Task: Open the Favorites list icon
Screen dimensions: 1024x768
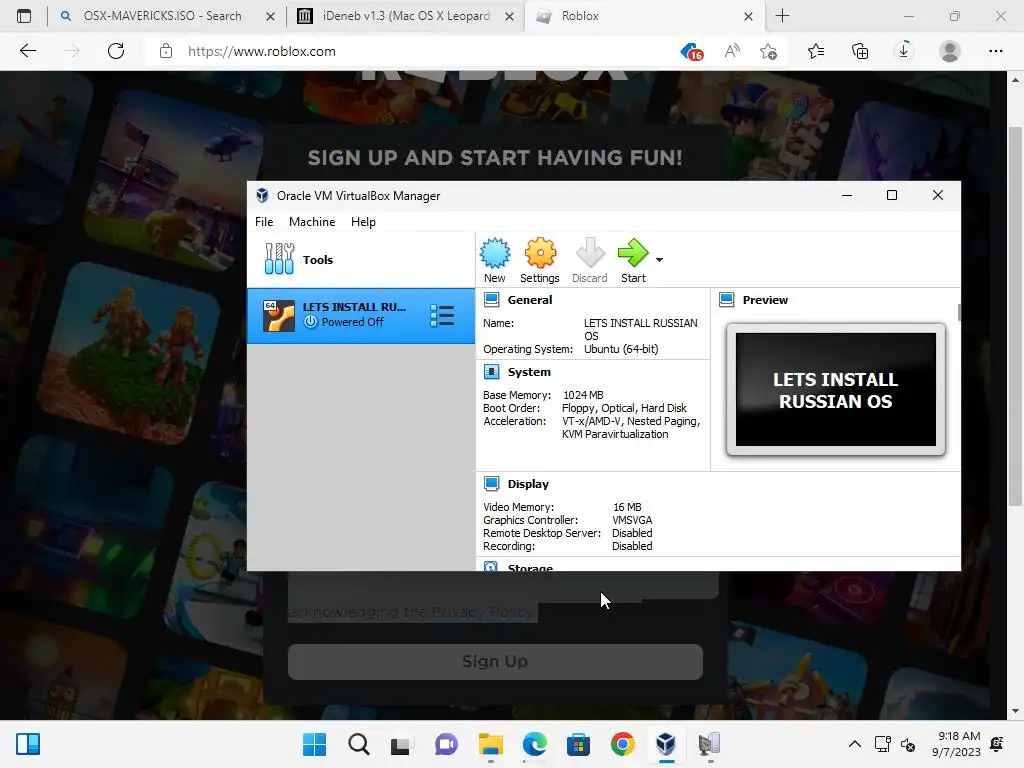Action: (x=816, y=51)
